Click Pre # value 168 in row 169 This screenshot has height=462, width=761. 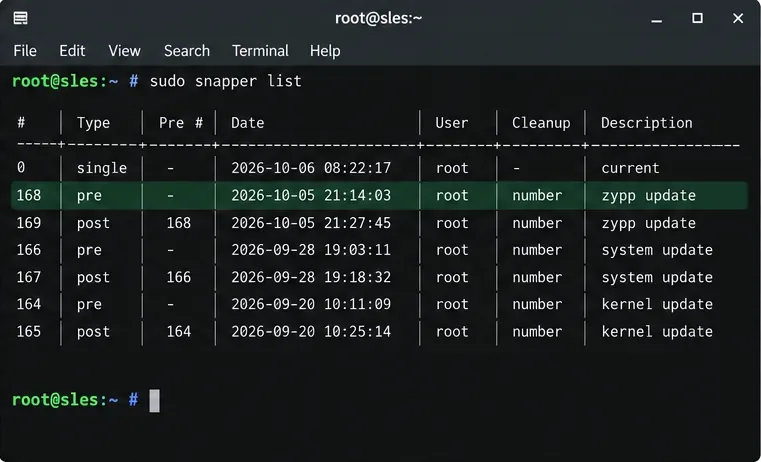click(x=179, y=223)
